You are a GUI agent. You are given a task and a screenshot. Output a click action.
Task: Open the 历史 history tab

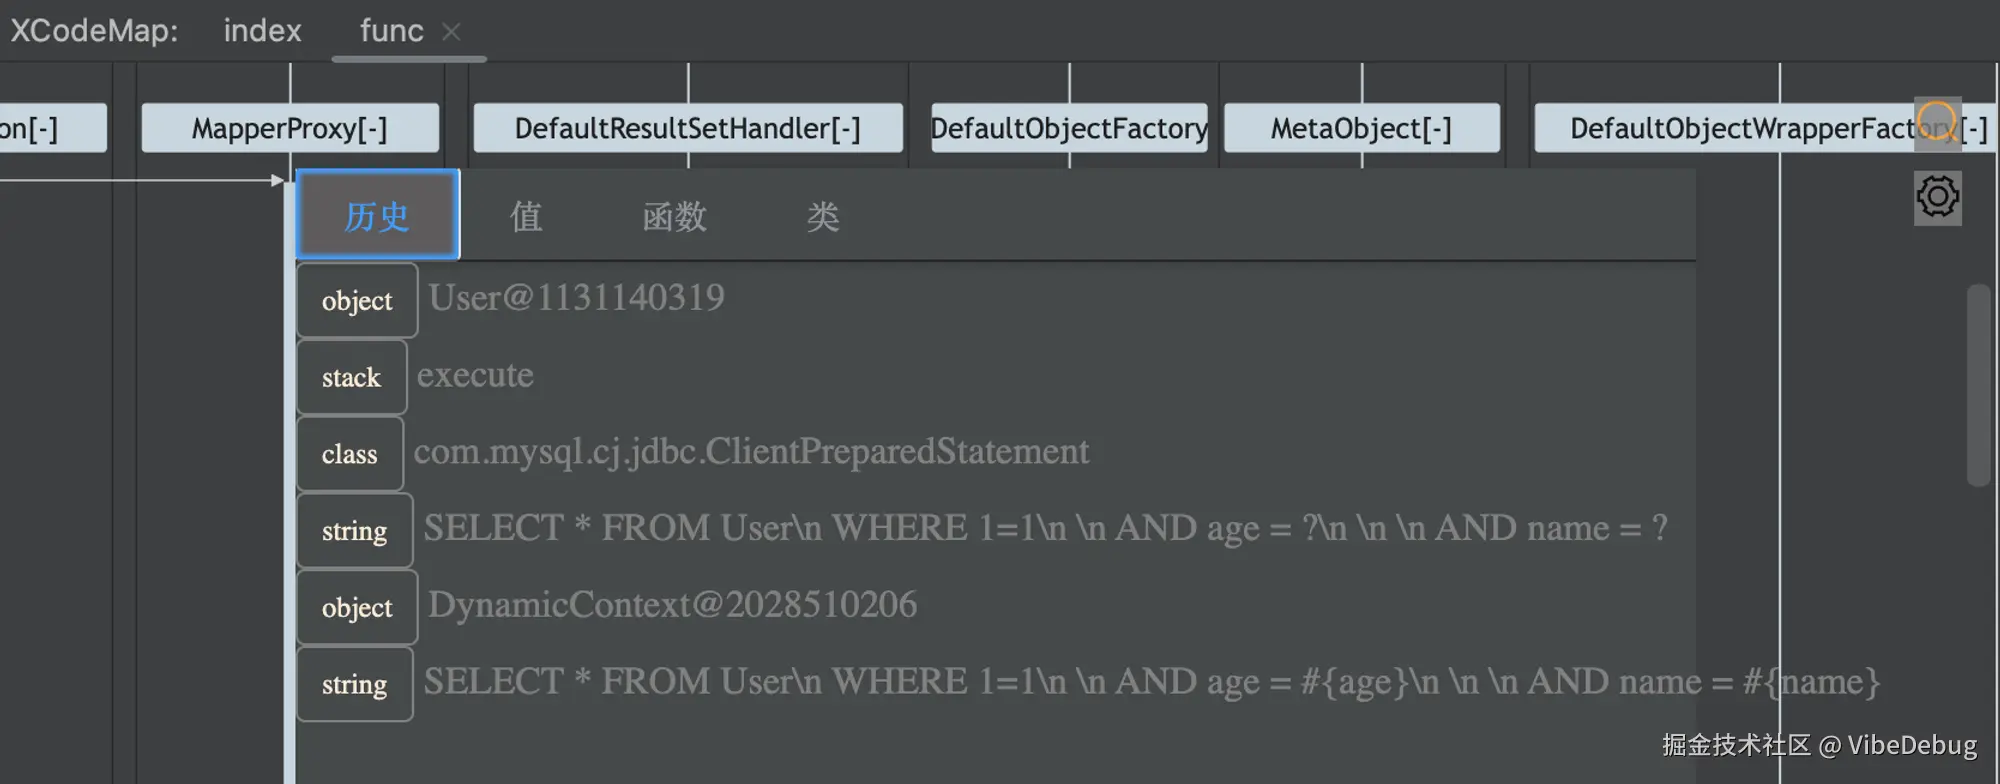click(377, 216)
